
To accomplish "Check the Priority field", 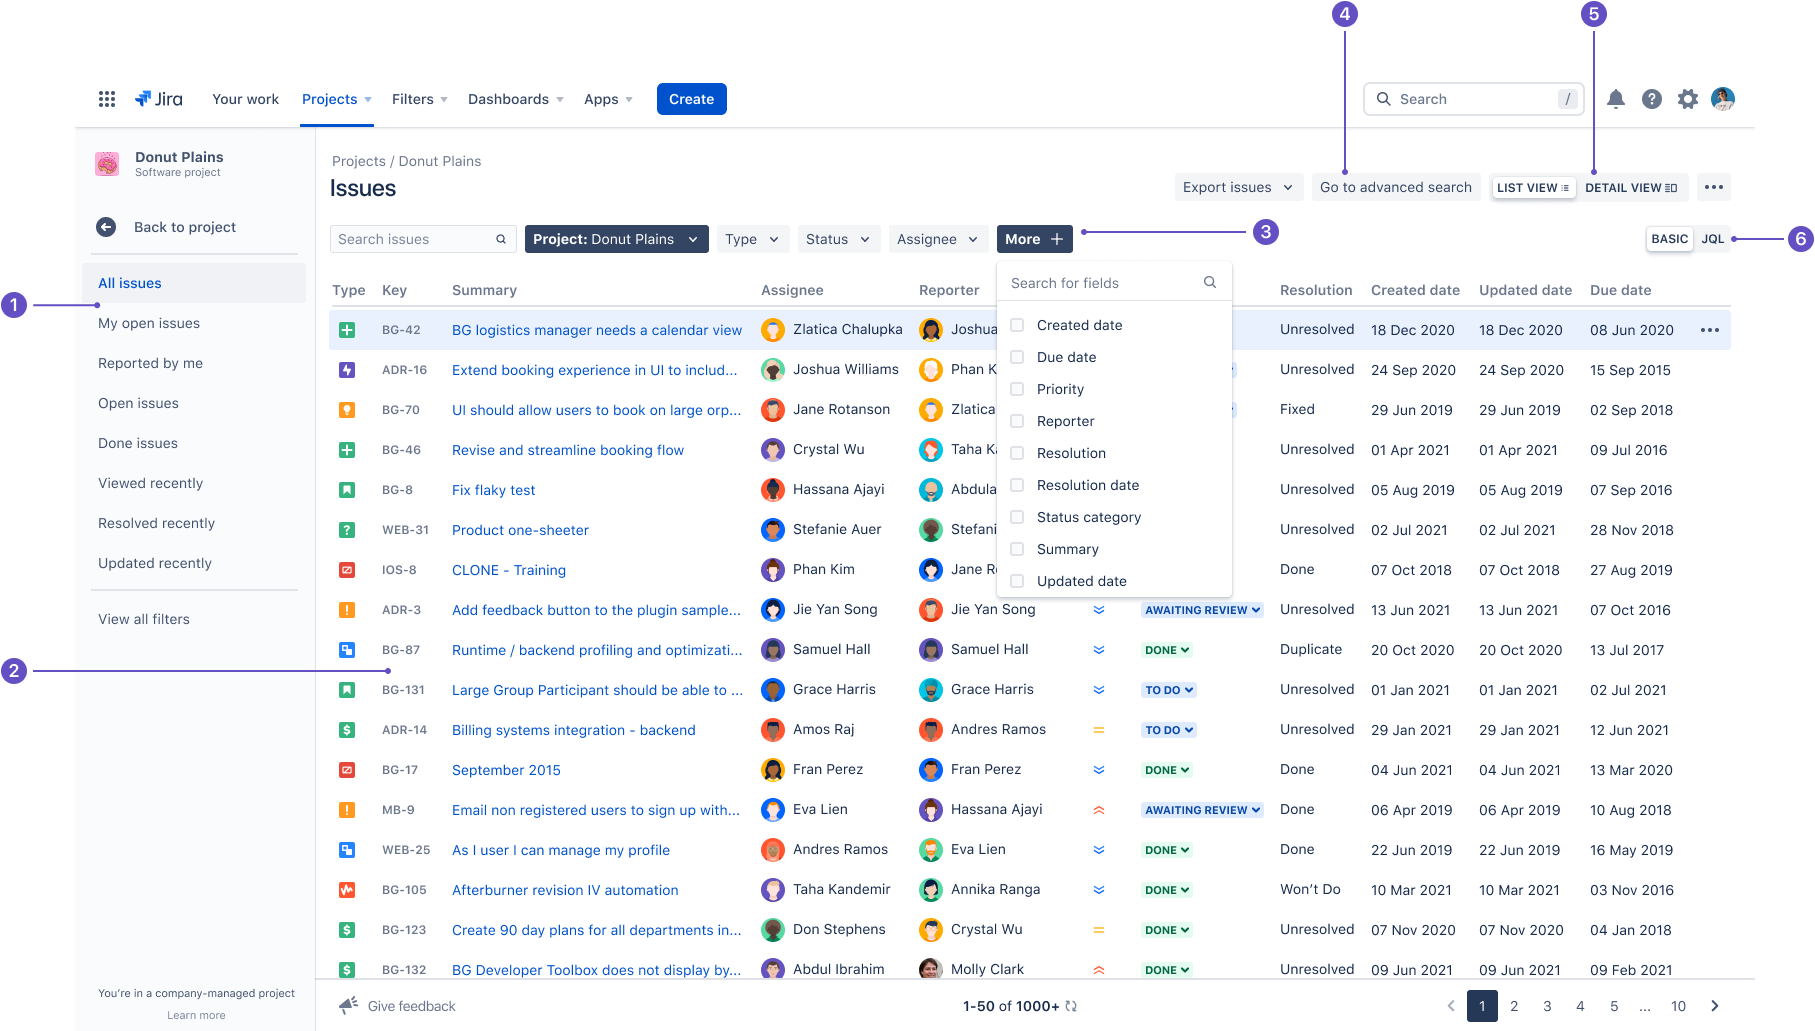I will point(1017,389).
